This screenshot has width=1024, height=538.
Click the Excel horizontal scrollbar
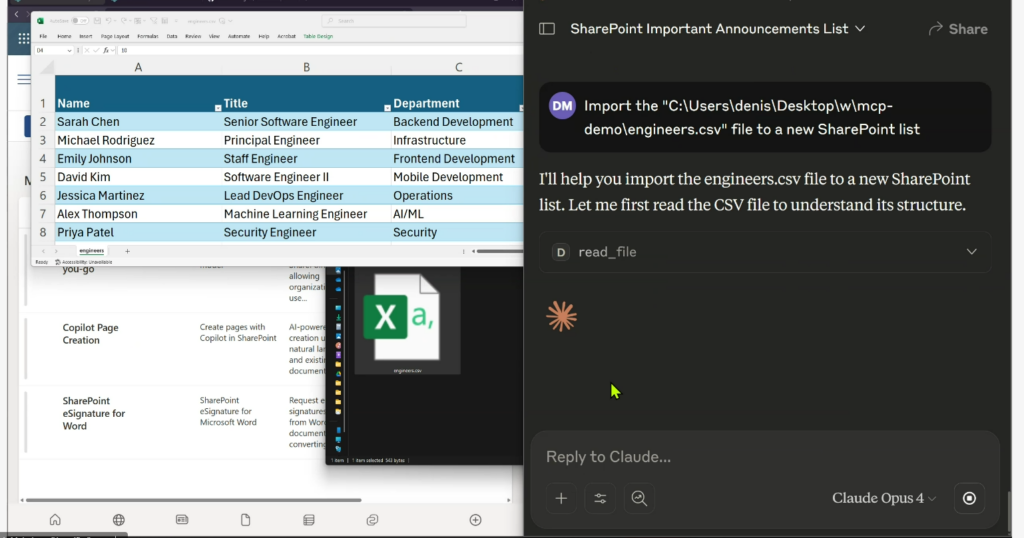click(499, 251)
